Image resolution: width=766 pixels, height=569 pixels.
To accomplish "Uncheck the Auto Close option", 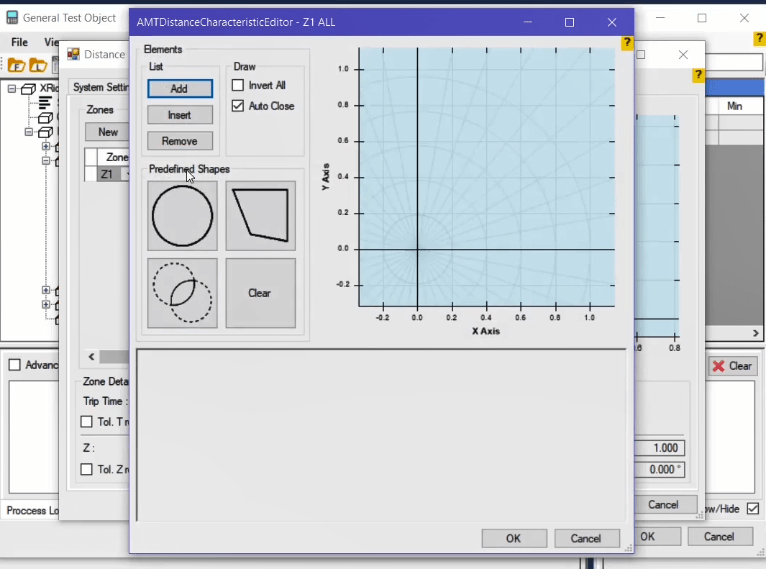I will [x=238, y=106].
